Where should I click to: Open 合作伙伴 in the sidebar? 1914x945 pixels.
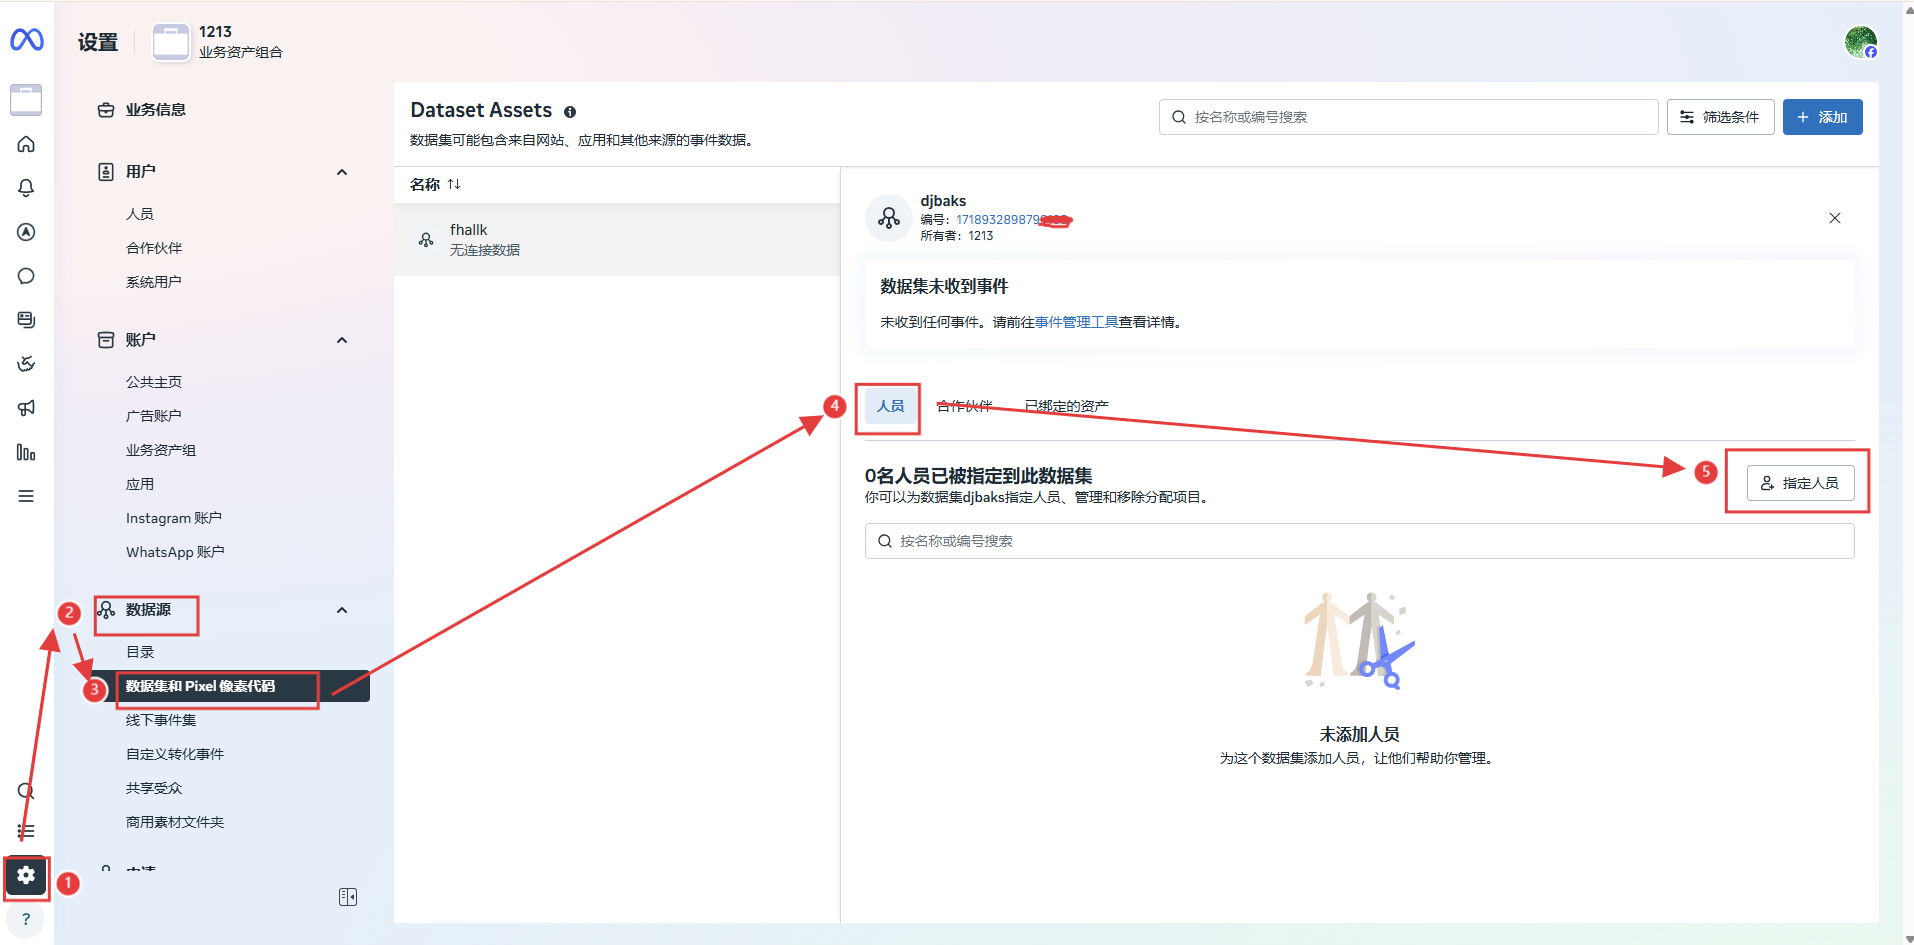click(154, 248)
